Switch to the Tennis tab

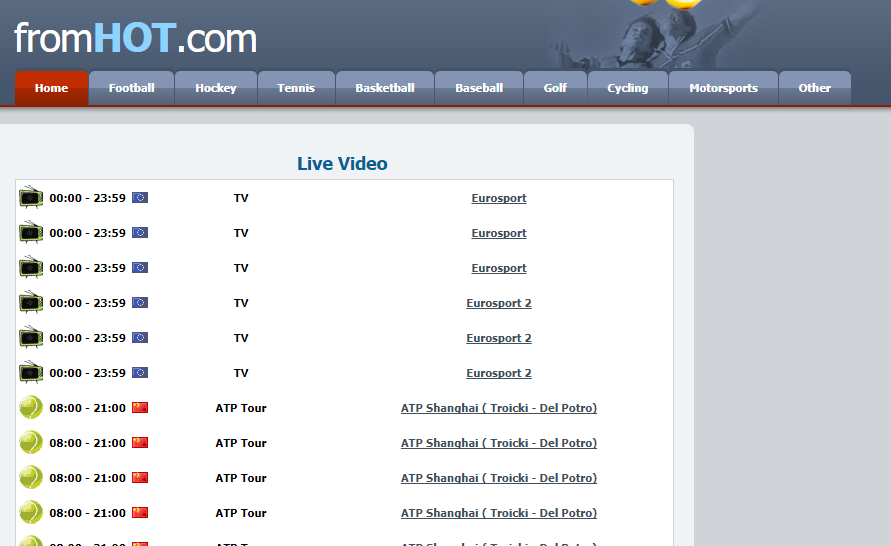point(296,88)
